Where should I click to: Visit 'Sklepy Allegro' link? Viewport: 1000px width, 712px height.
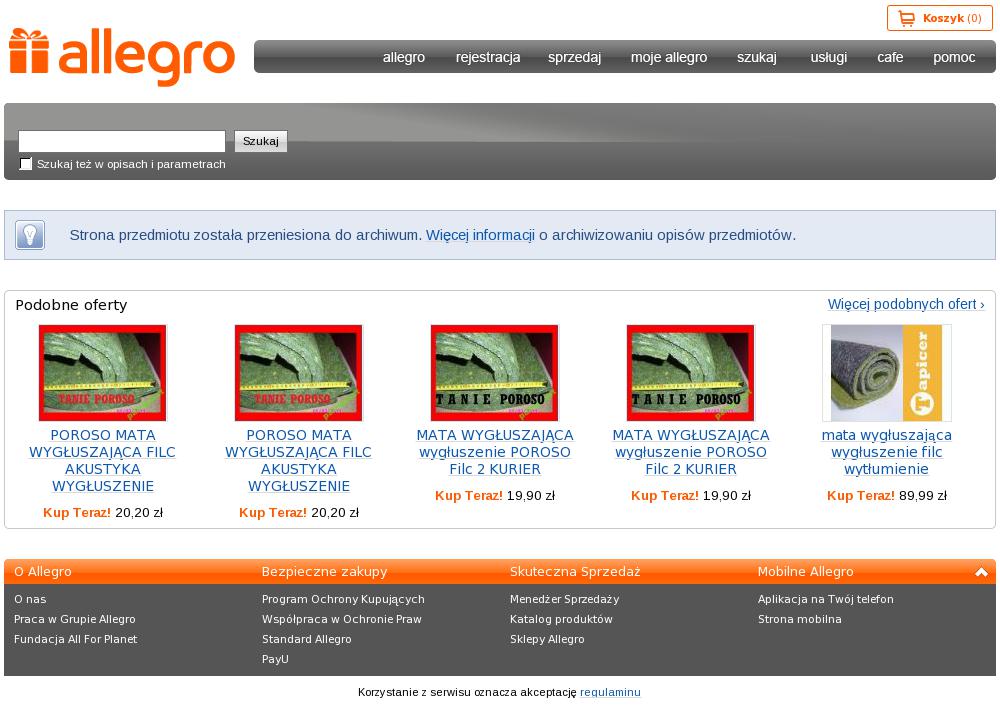click(x=547, y=639)
